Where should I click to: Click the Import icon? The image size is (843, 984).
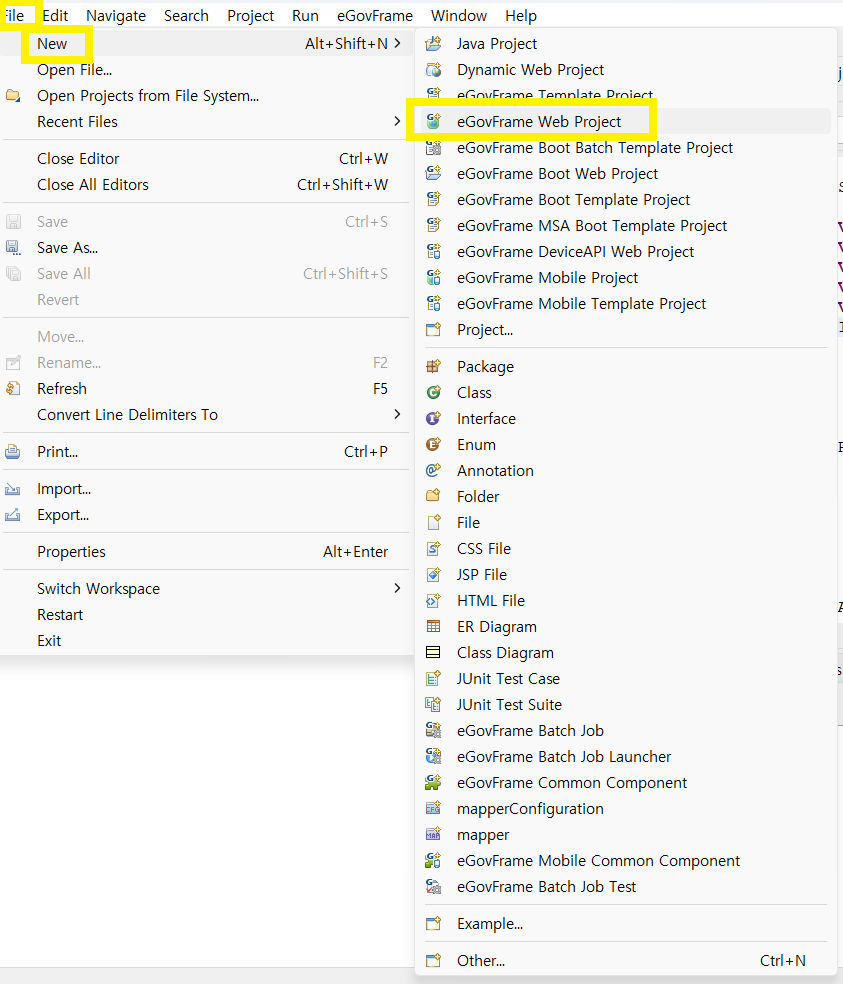point(13,489)
